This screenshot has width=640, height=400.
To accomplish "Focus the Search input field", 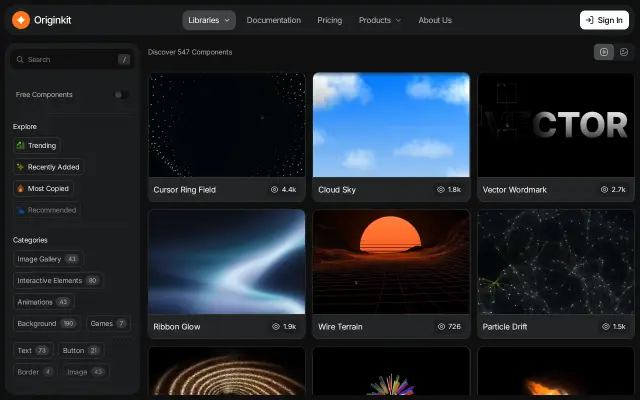I will [73, 60].
